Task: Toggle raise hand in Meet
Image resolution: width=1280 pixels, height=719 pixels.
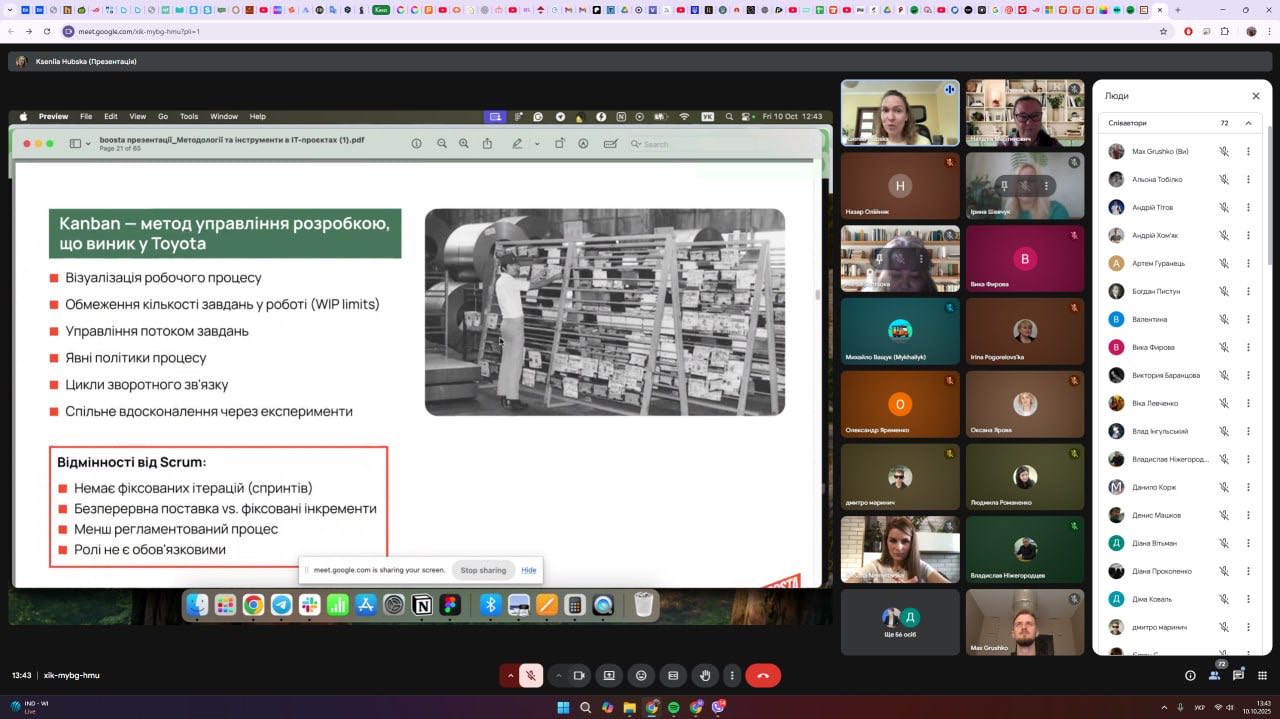Action: point(705,675)
